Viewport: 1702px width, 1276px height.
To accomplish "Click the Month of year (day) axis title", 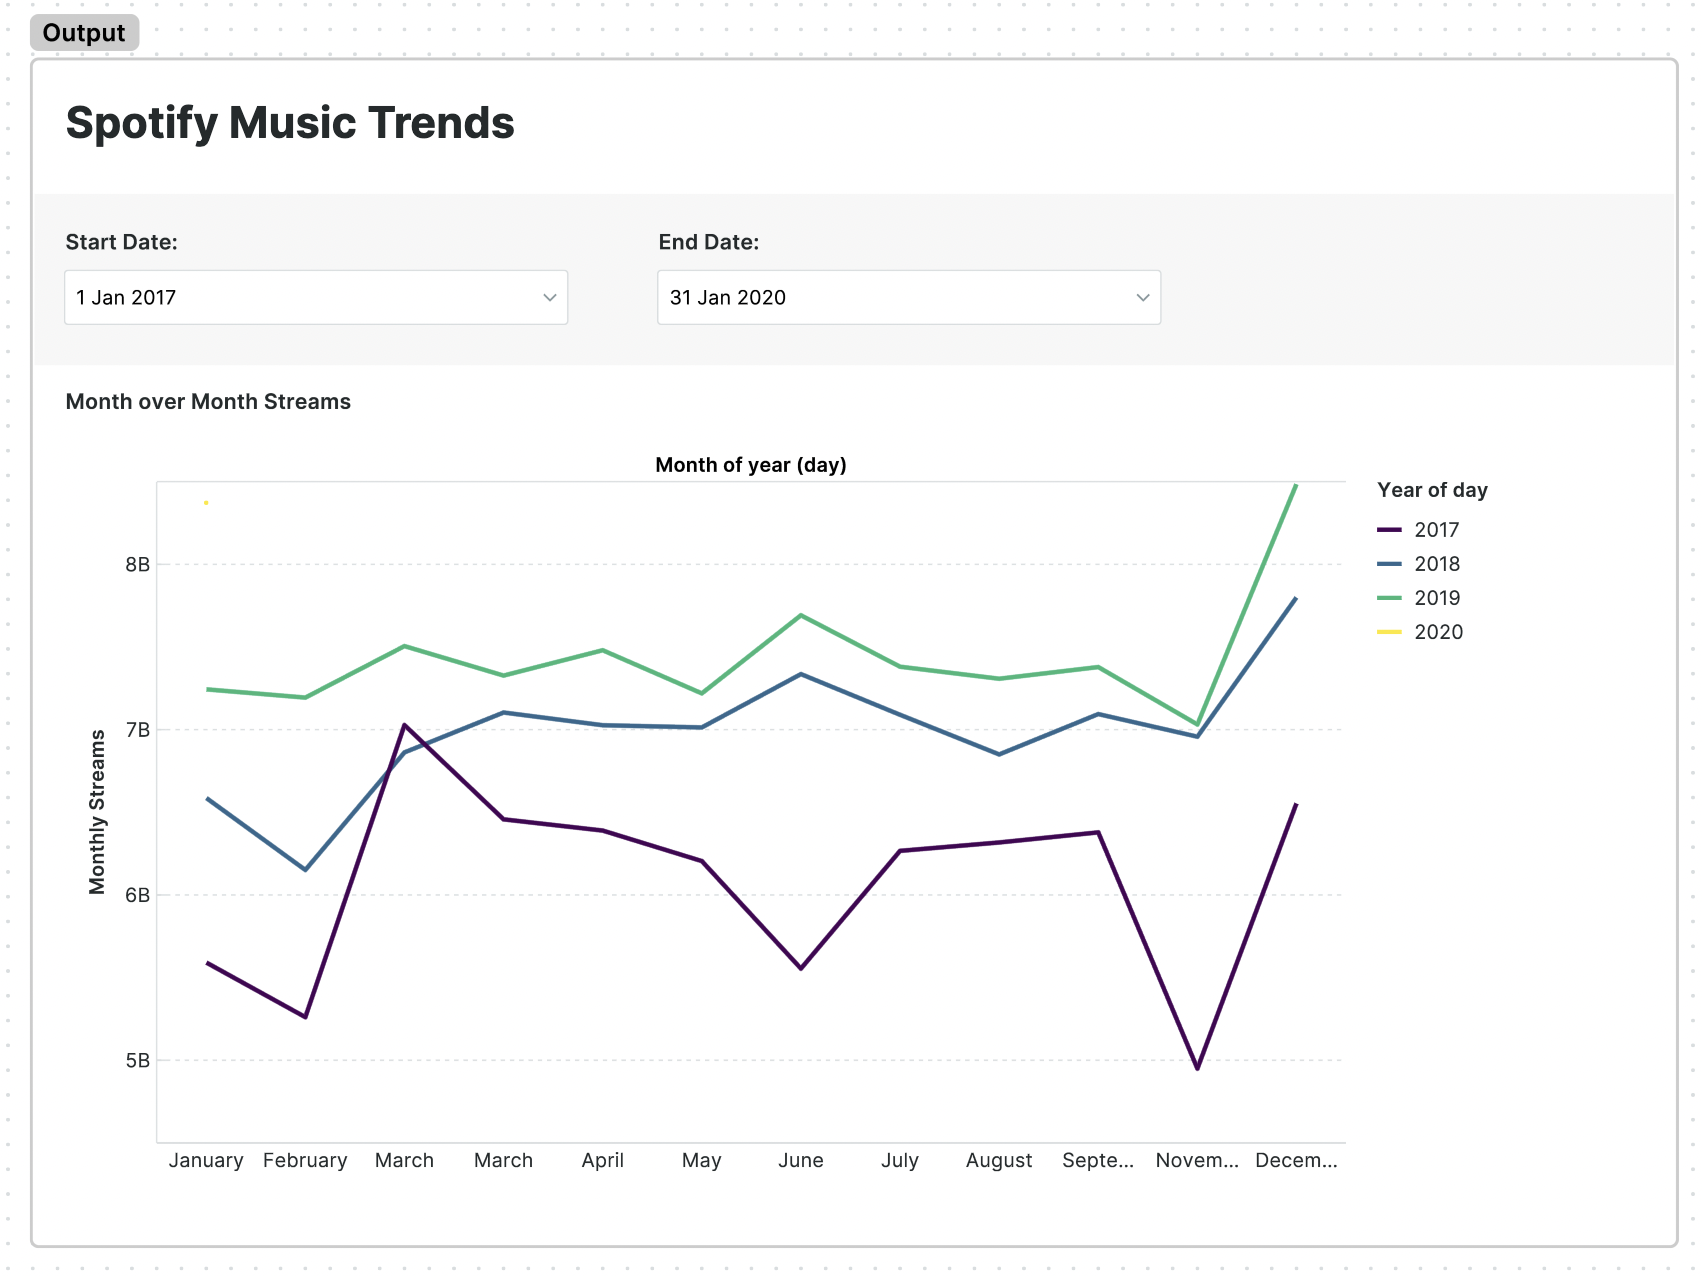I will (x=751, y=465).
